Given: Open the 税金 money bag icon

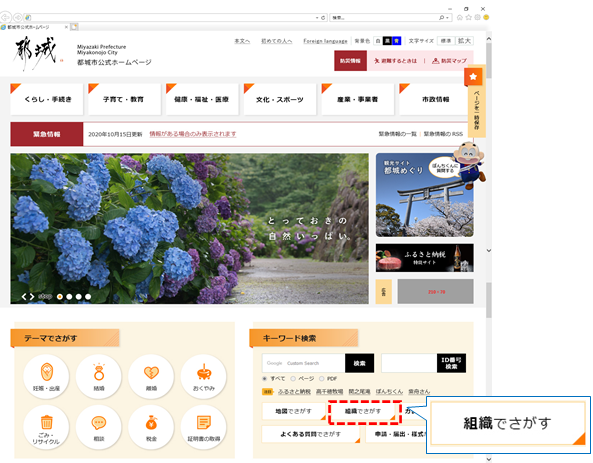Looking at the screenshot, I should point(151,427).
